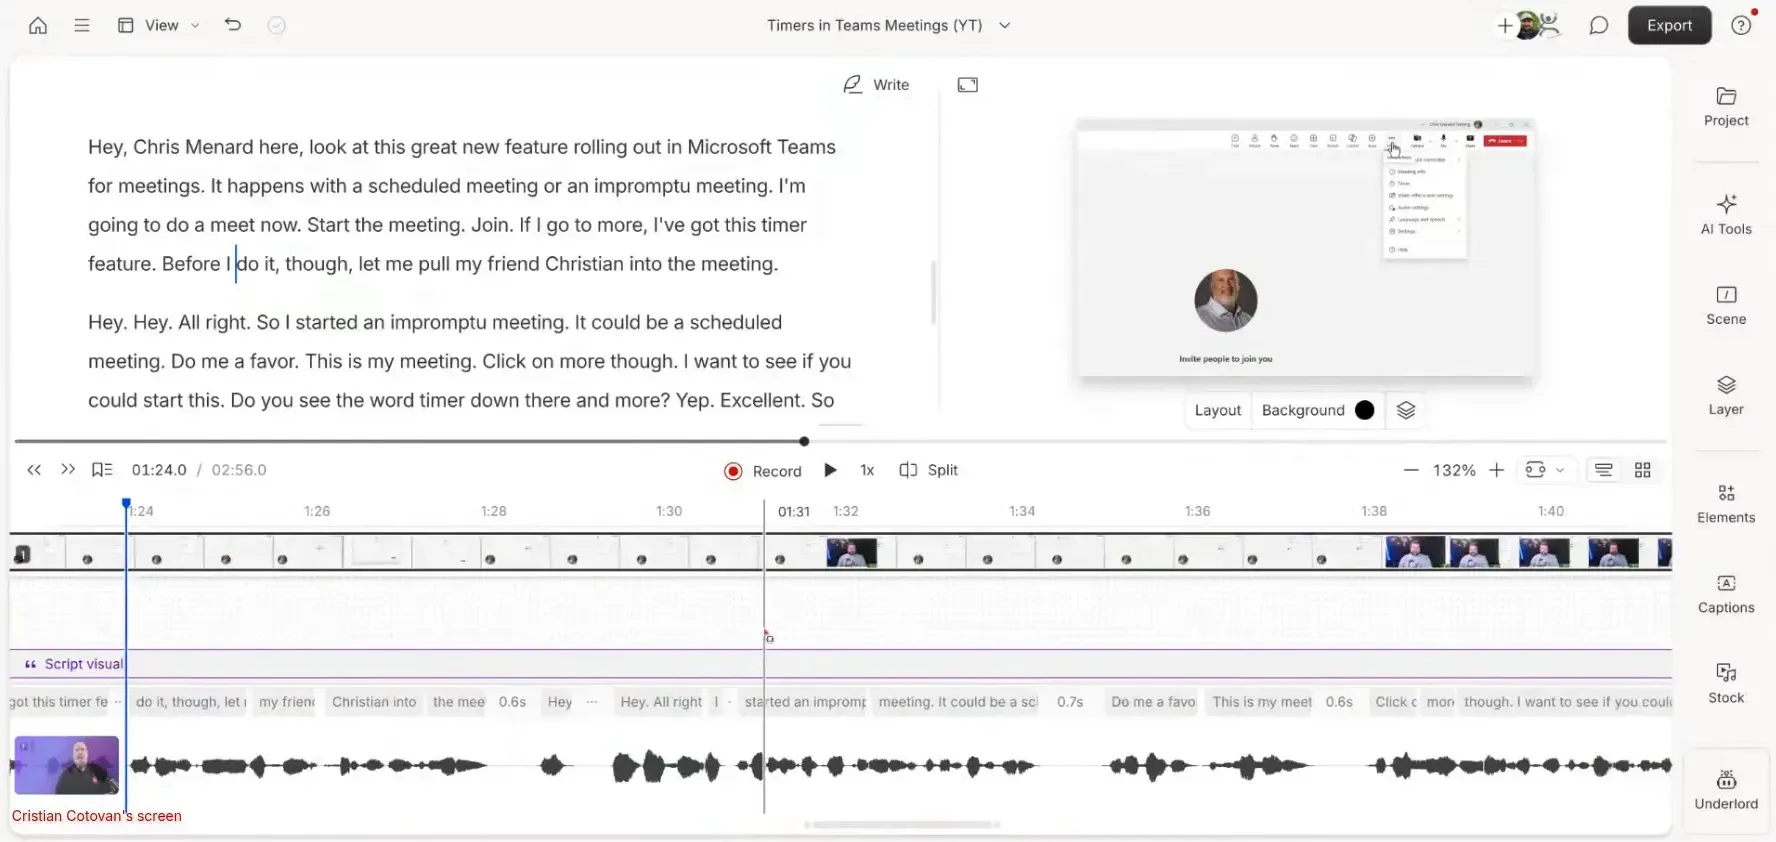Screen dimensions: 1776x842
Task: Open the Scene panel
Action: [1726, 305]
